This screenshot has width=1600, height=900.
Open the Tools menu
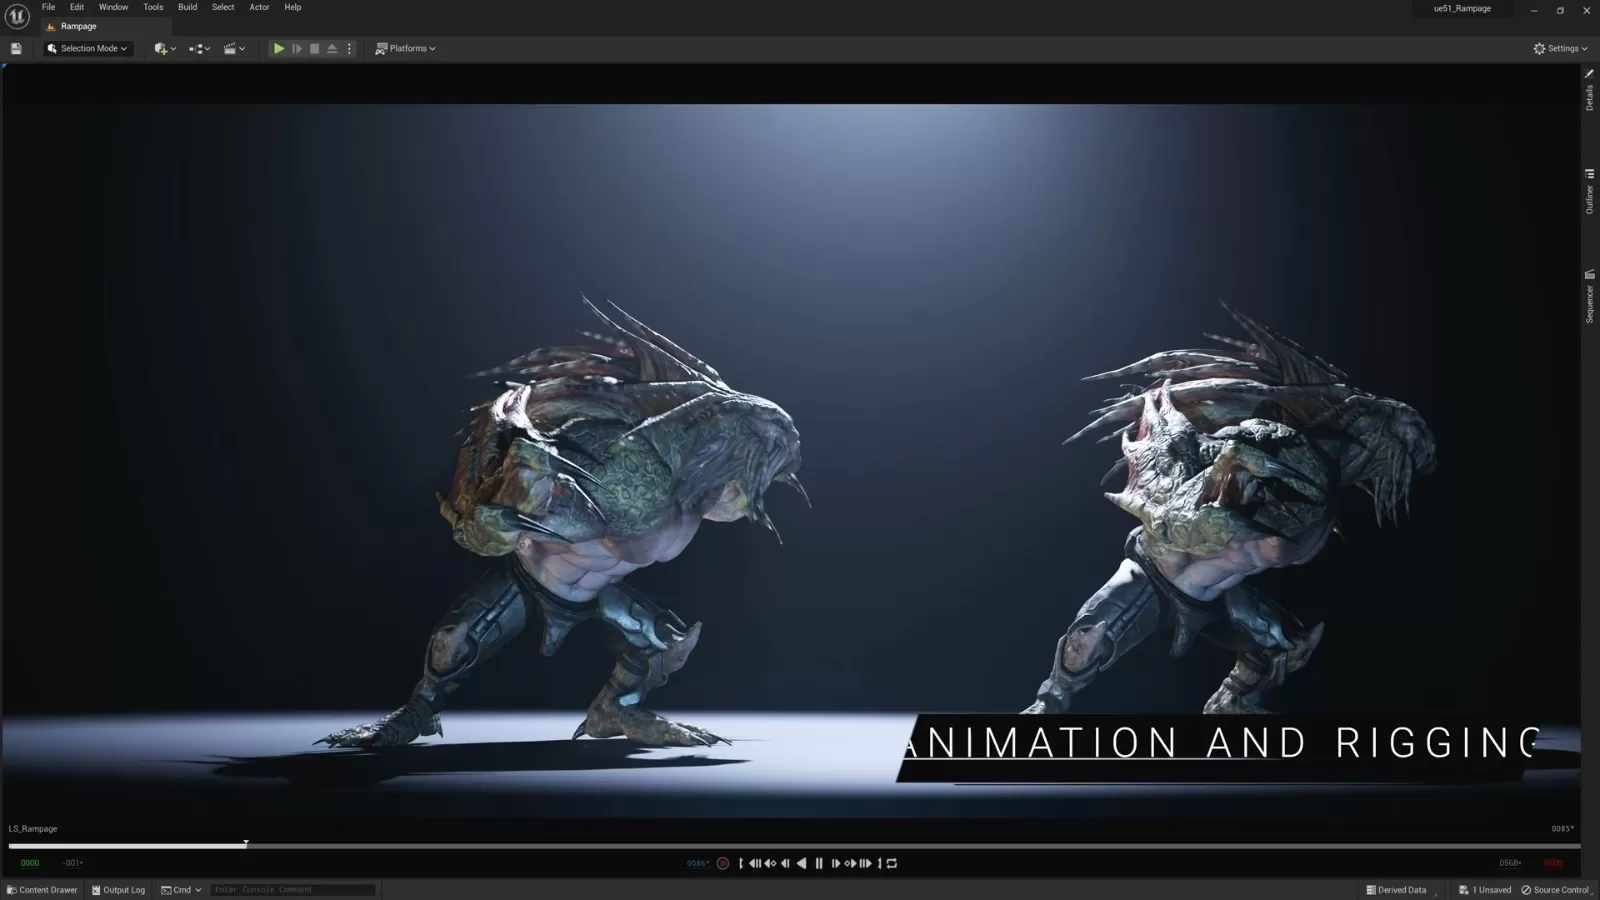153,7
